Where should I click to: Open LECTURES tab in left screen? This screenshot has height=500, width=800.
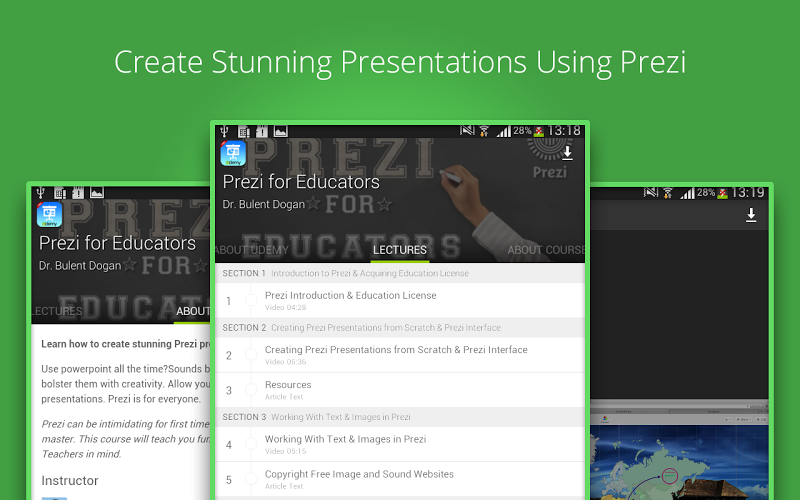point(57,311)
